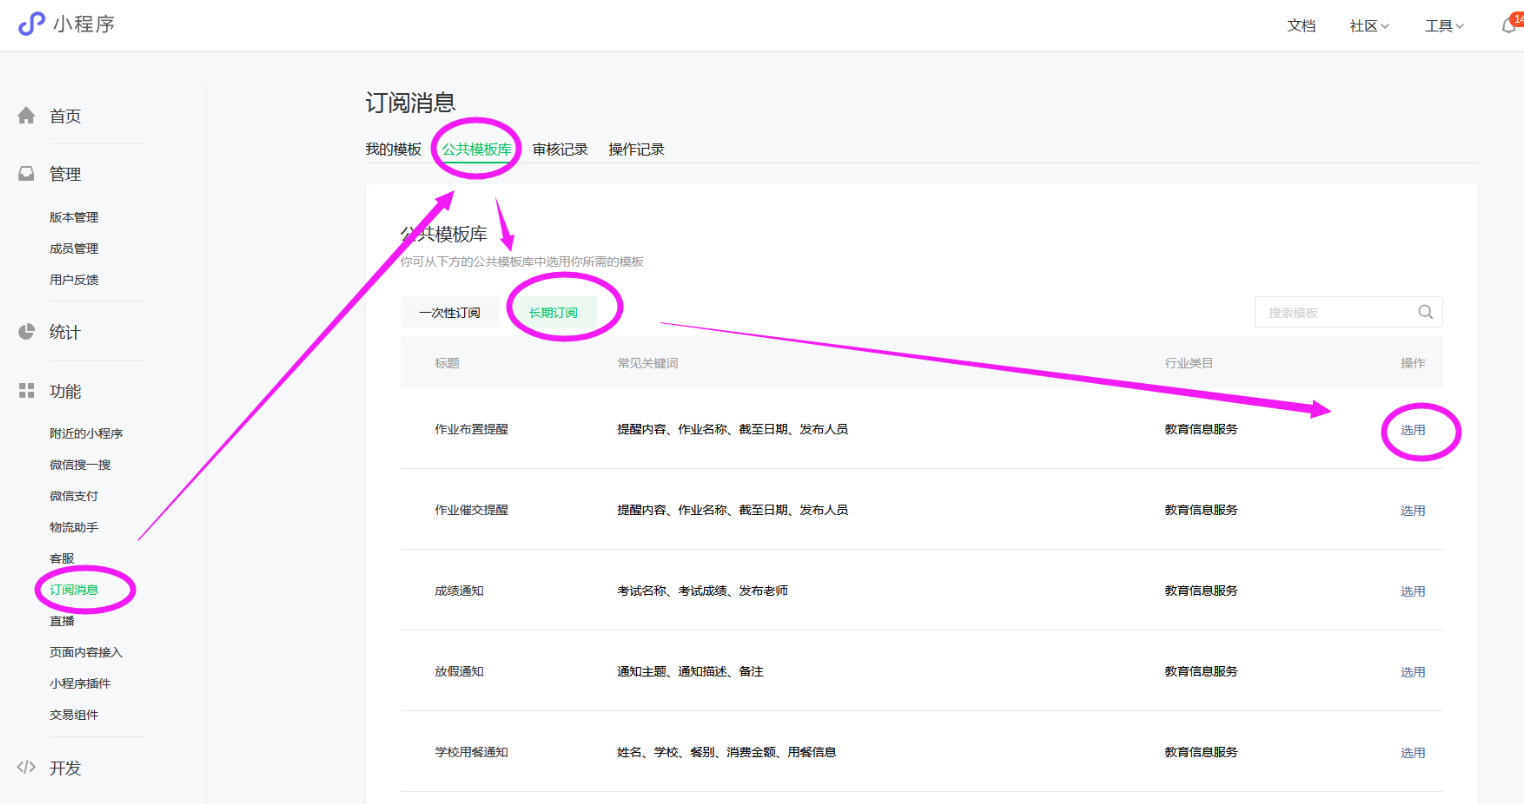Click the home icon beside 首页

tap(27, 116)
